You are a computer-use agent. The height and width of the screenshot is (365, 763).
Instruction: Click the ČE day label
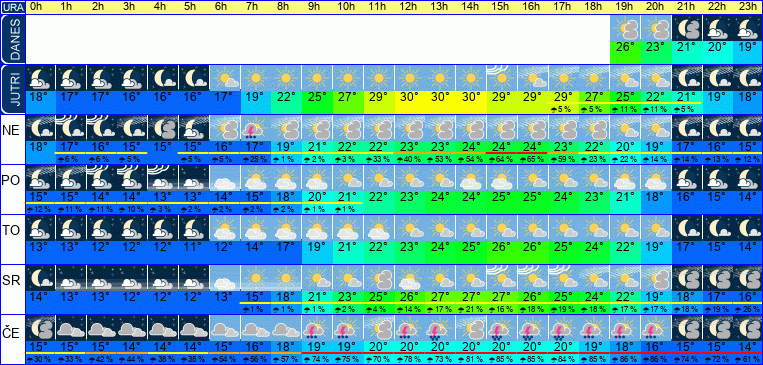(x=11, y=333)
